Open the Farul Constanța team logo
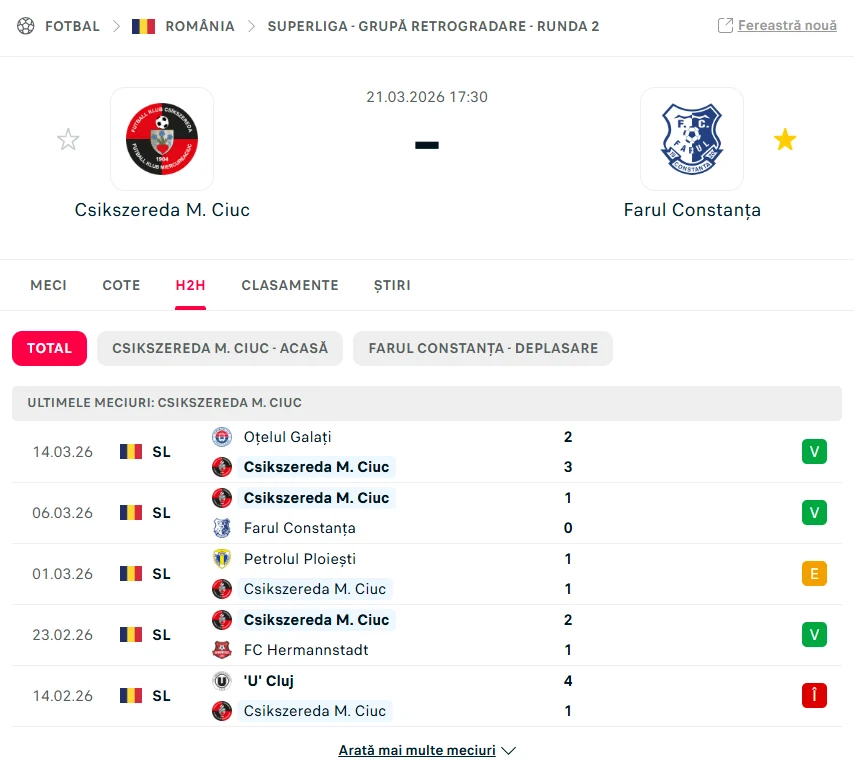The image size is (854, 760). click(692, 139)
